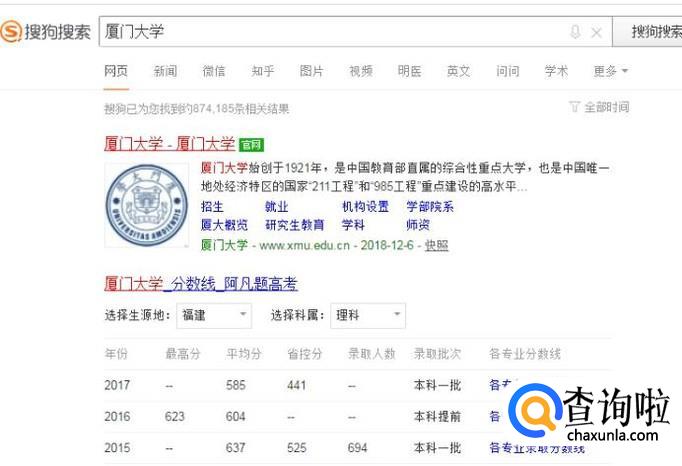Click 本科一批 in the 2017 row
This screenshot has height=466, width=682.
click(x=437, y=385)
